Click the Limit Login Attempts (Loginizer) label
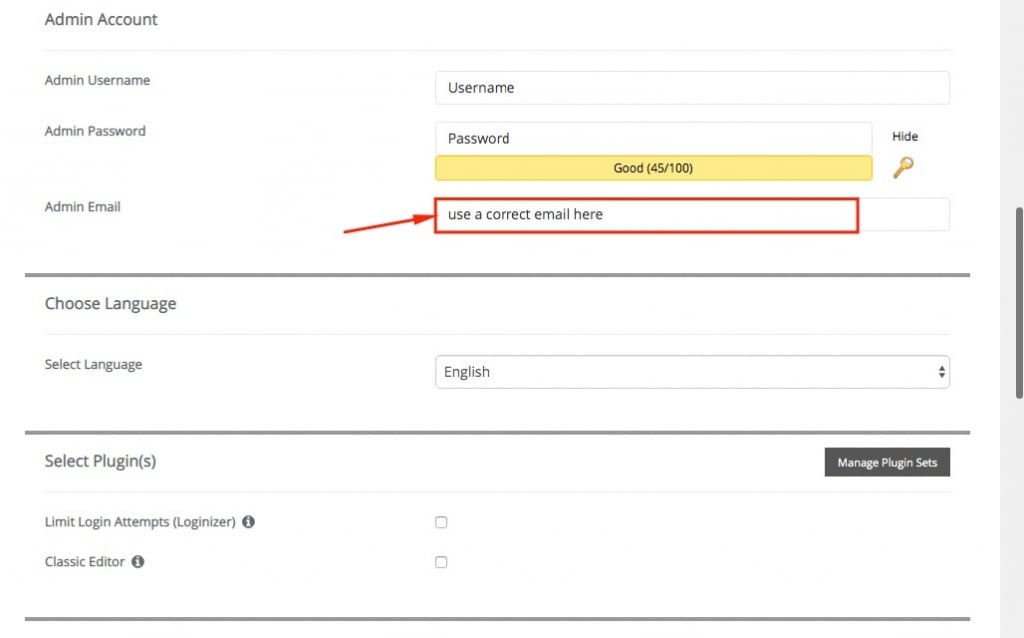Image resolution: width=1024 pixels, height=638 pixels. click(x=140, y=522)
